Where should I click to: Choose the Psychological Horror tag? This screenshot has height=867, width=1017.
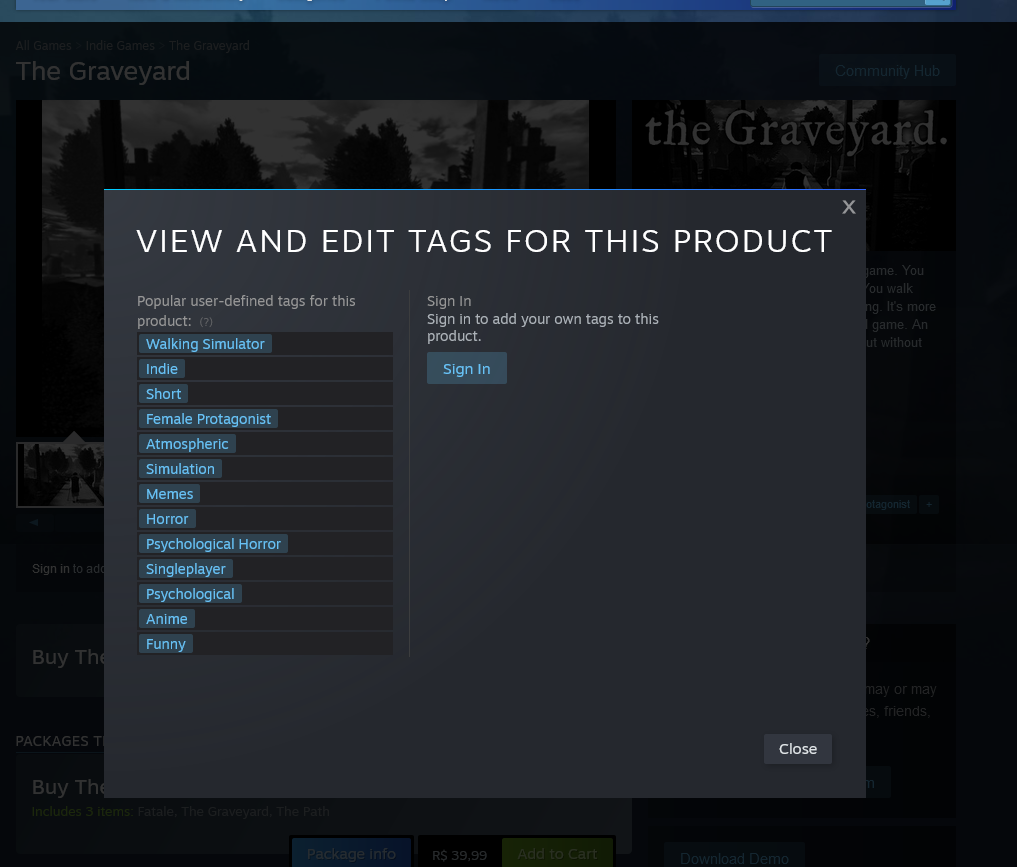tap(213, 544)
